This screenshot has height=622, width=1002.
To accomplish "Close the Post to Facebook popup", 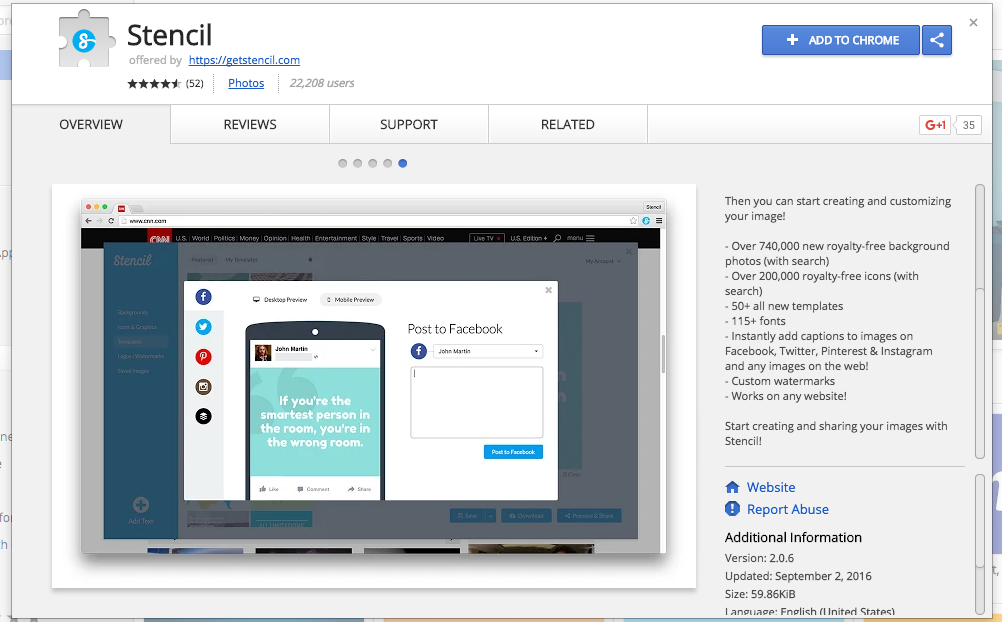I will coord(548,290).
